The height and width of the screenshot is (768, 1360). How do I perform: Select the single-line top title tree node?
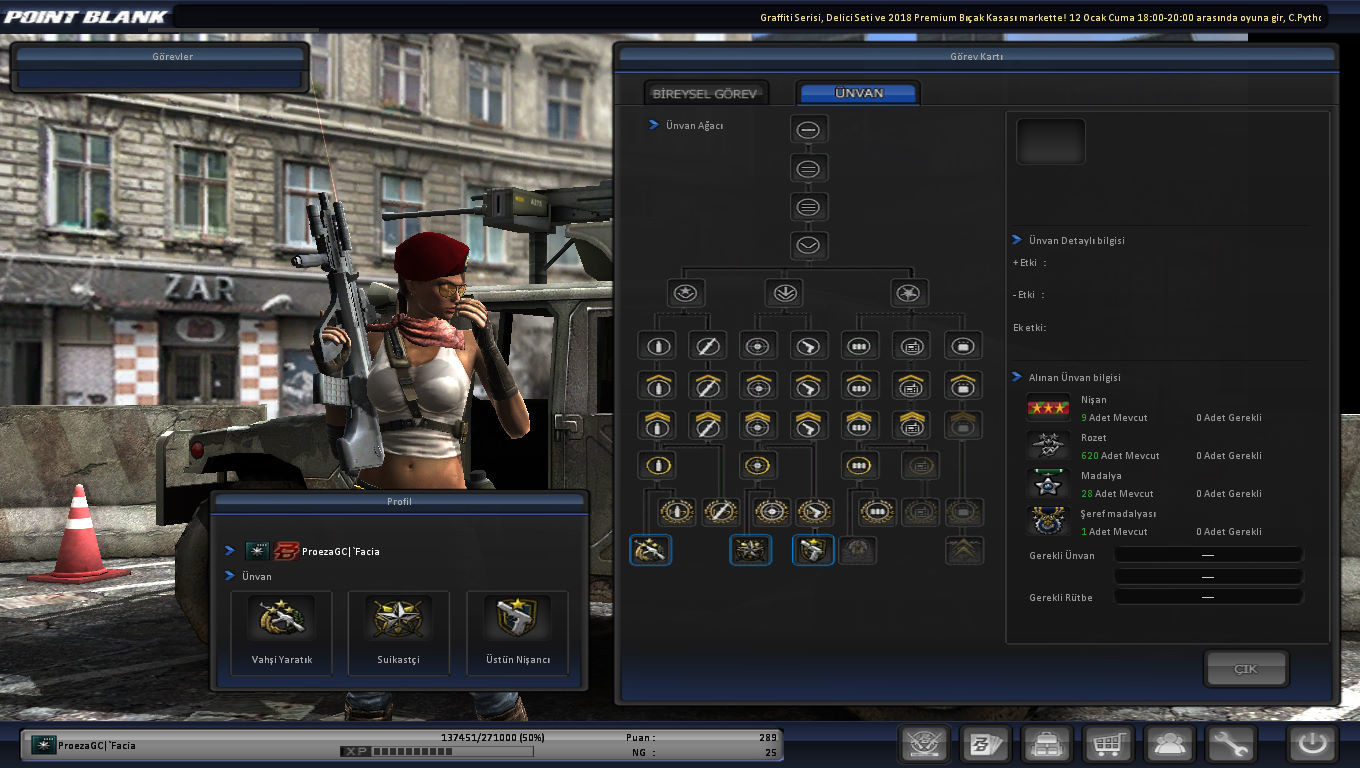[x=809, y=129]
